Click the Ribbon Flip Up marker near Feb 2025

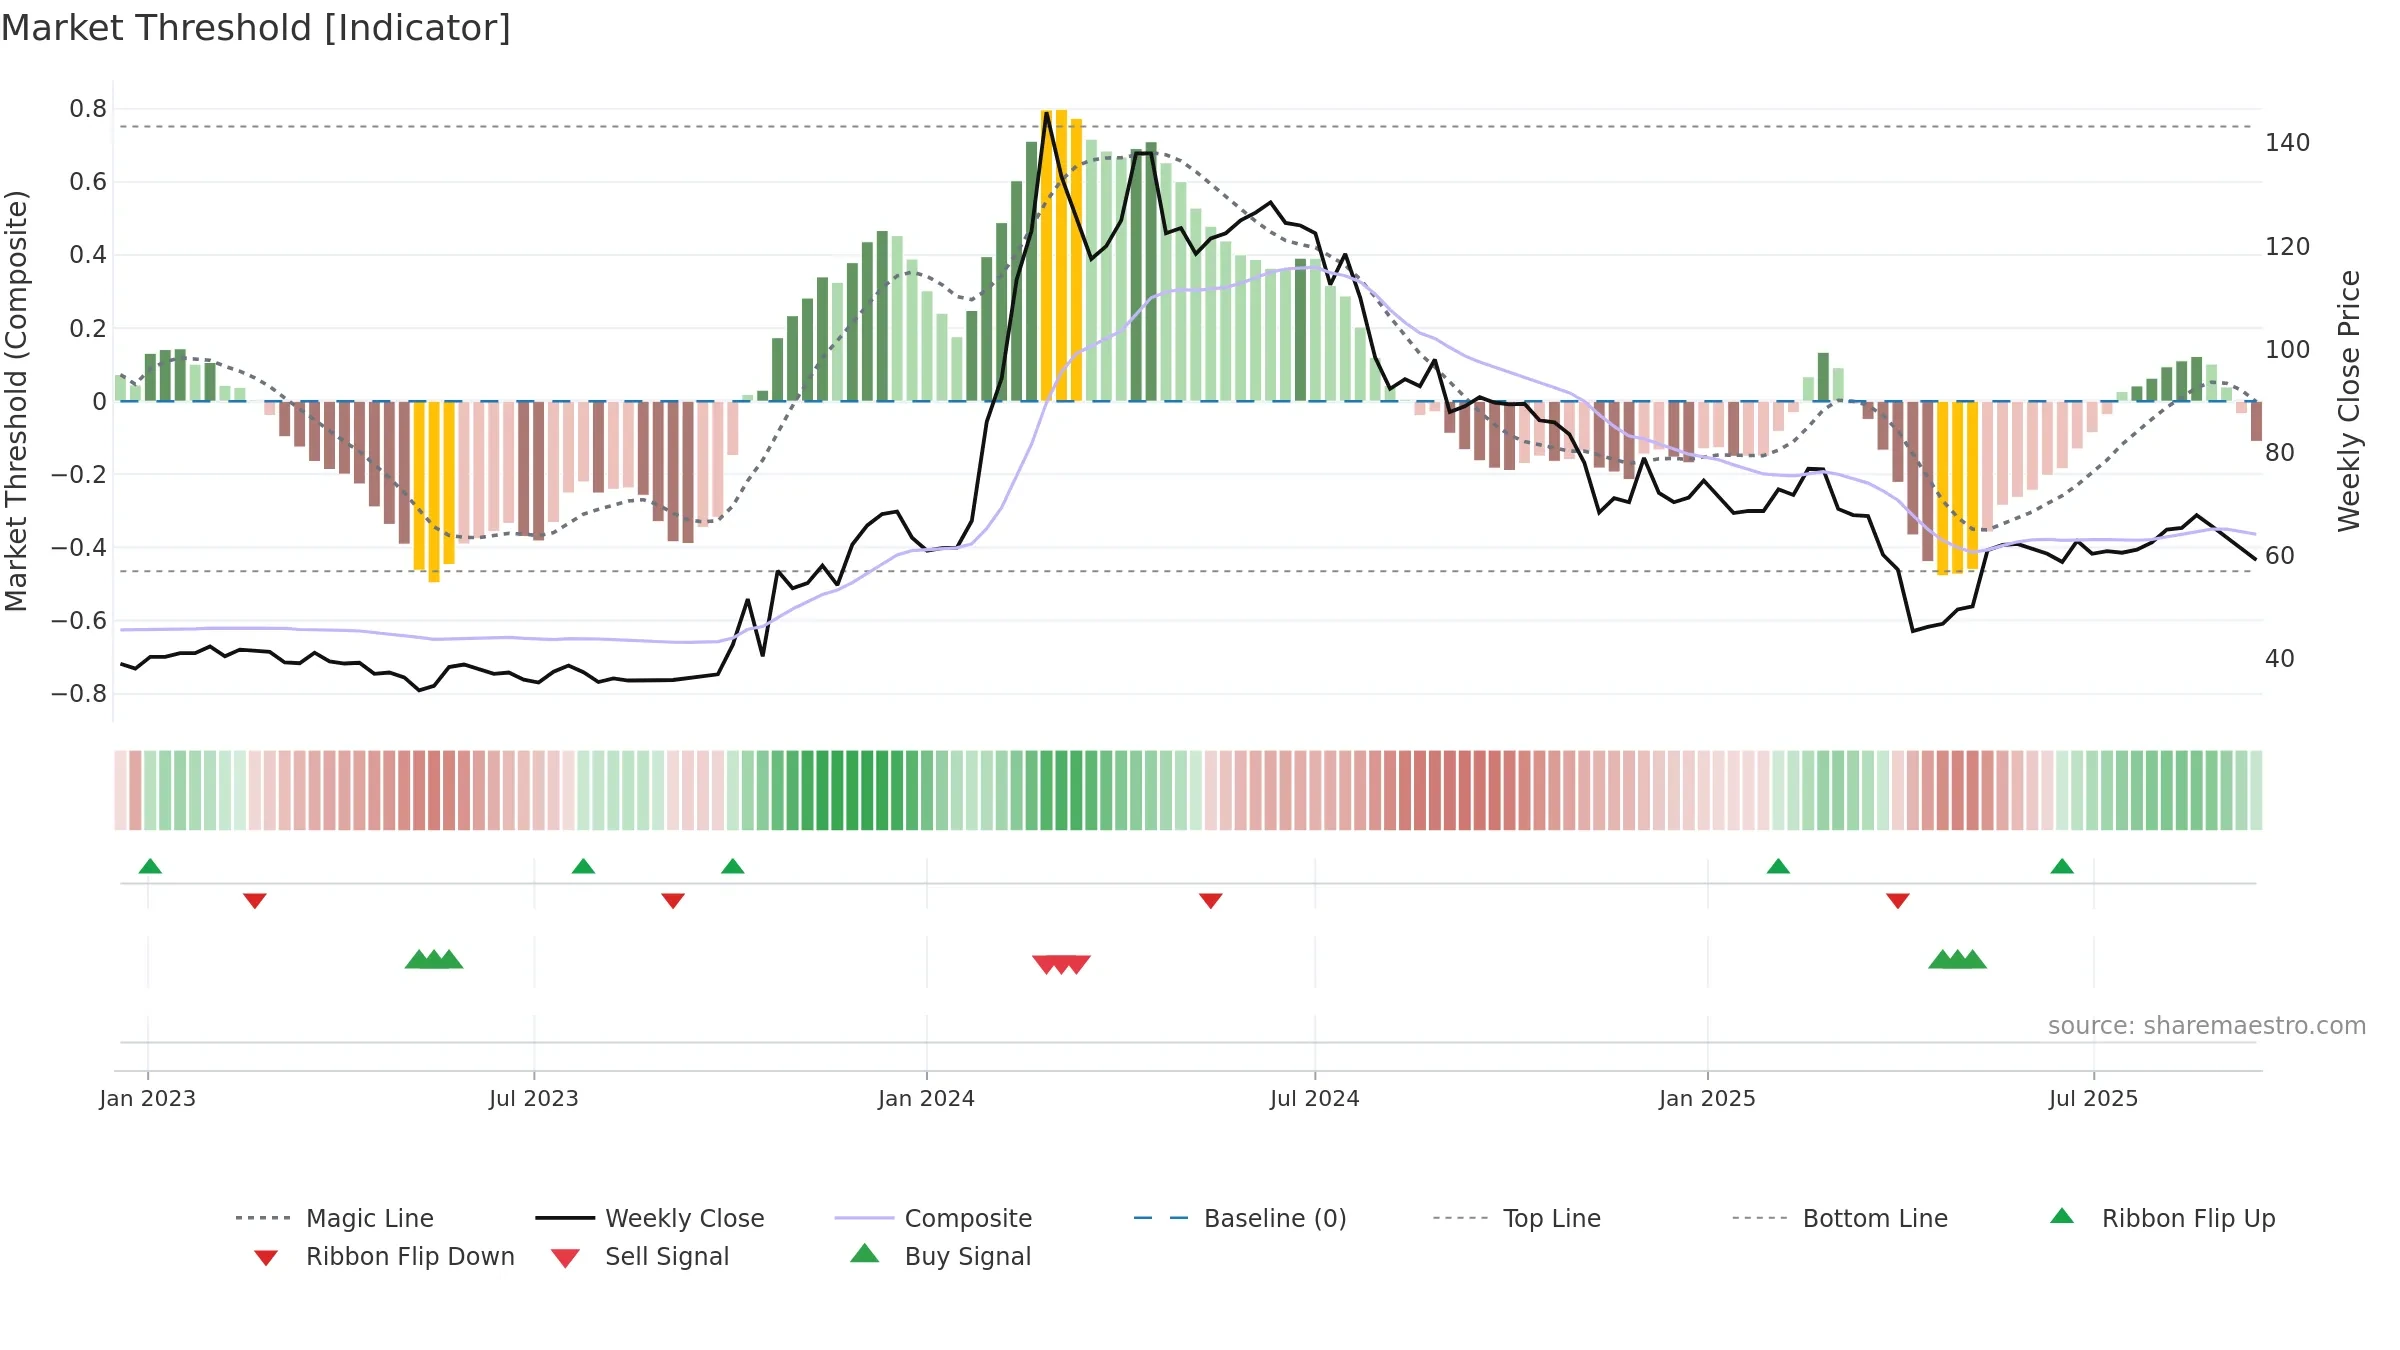(x=1778, y=866)
